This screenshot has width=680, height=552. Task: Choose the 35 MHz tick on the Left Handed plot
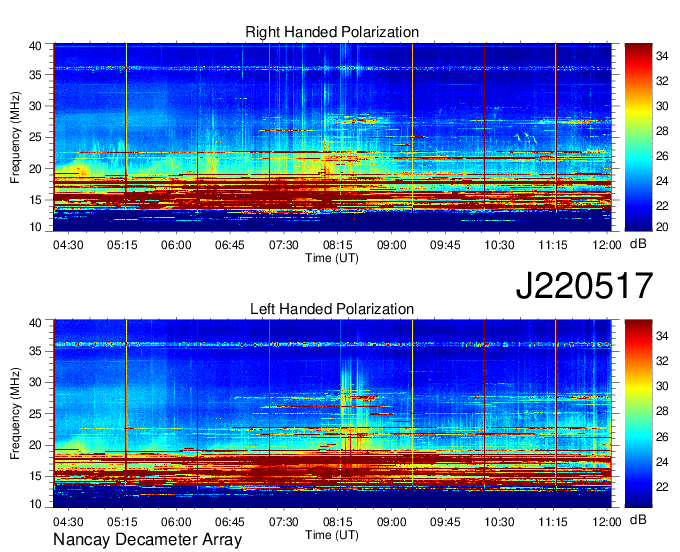click(36, 351)
